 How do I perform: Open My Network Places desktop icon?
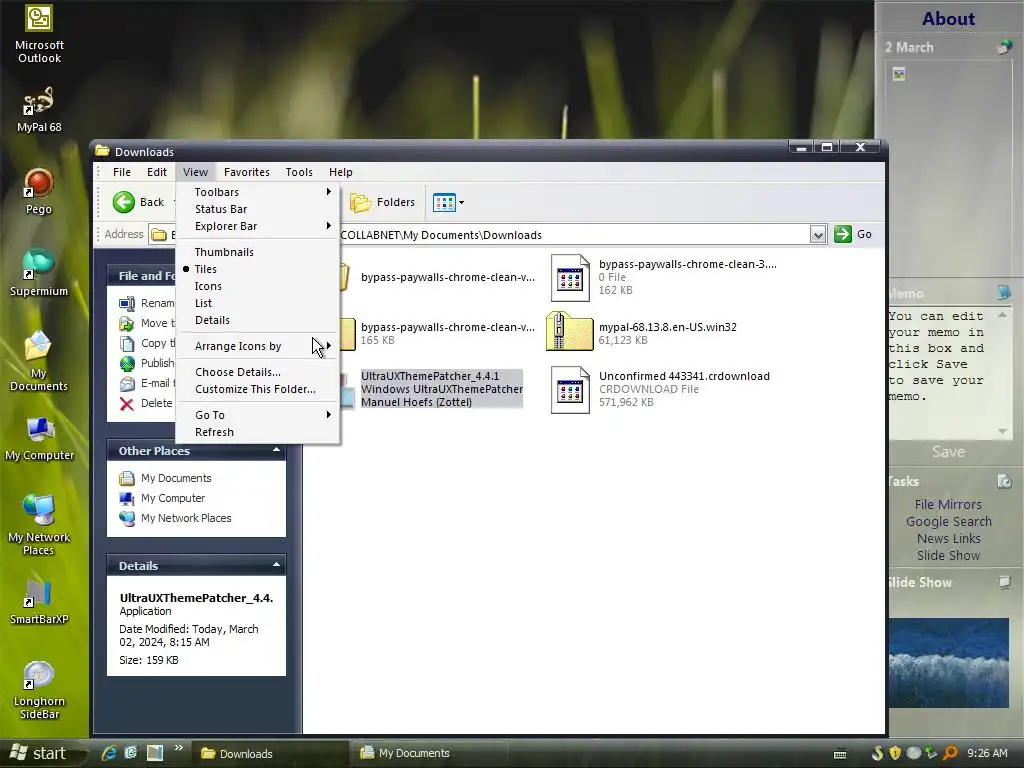pyautogui.click(x=39, y=525)
